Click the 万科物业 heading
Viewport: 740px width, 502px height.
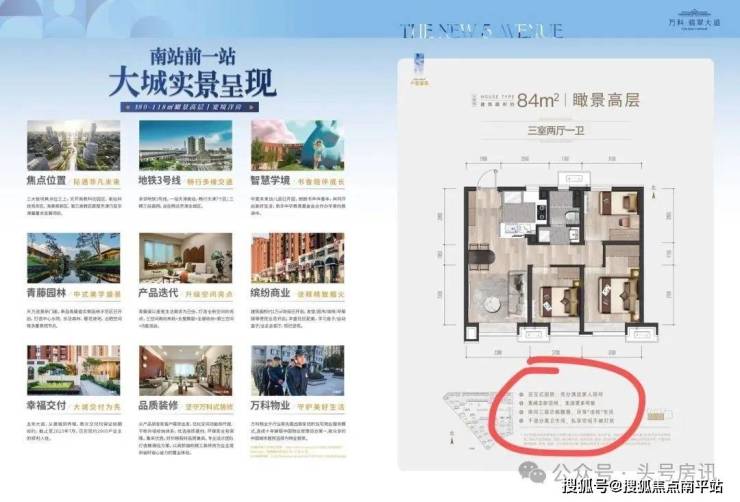click(x=270, y=406)
